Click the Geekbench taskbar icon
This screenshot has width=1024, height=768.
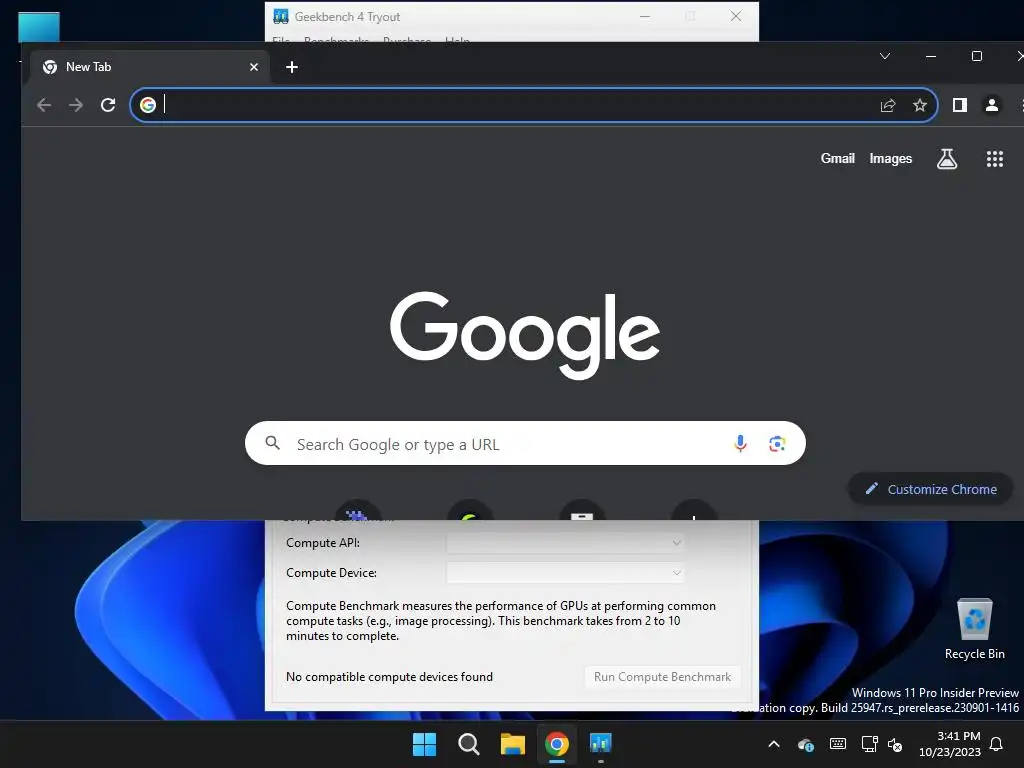[601, 744]
